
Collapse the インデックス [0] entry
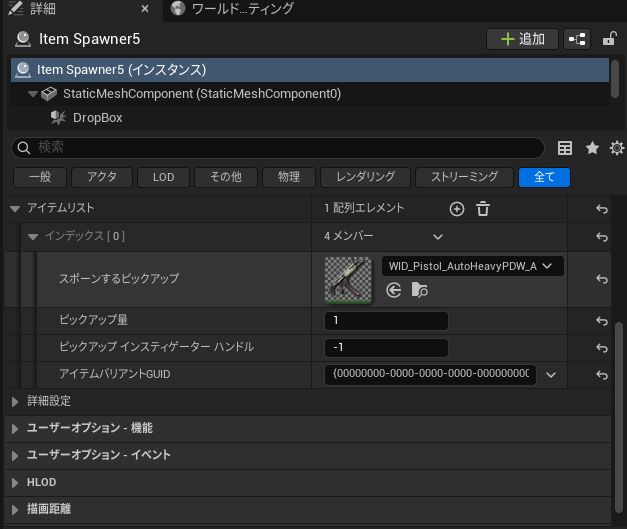(33, 237)
